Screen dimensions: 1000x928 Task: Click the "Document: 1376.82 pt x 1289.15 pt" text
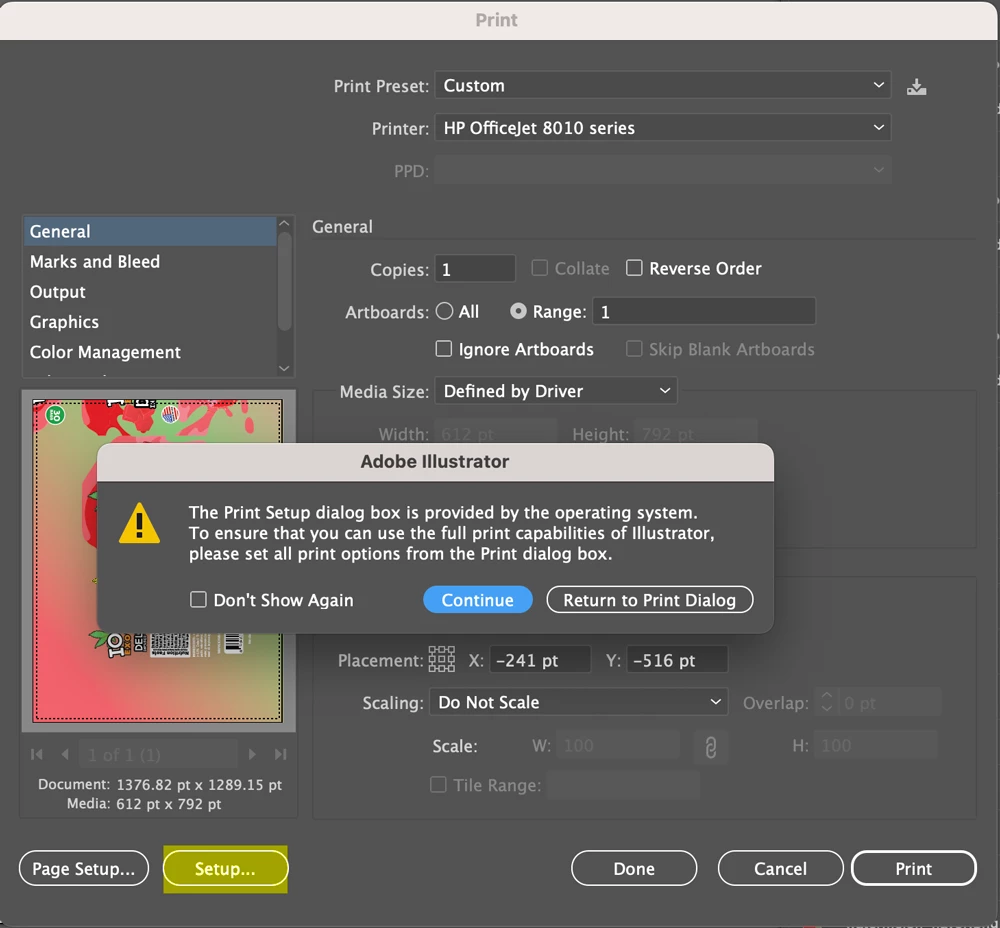[159, 784]
